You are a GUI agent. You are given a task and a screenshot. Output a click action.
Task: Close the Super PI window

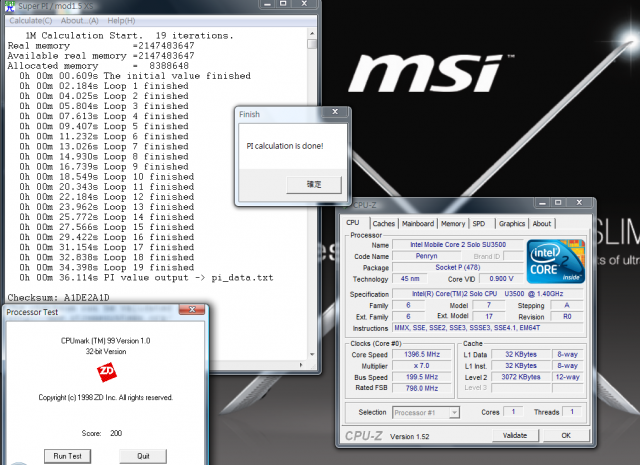[304, 4]
